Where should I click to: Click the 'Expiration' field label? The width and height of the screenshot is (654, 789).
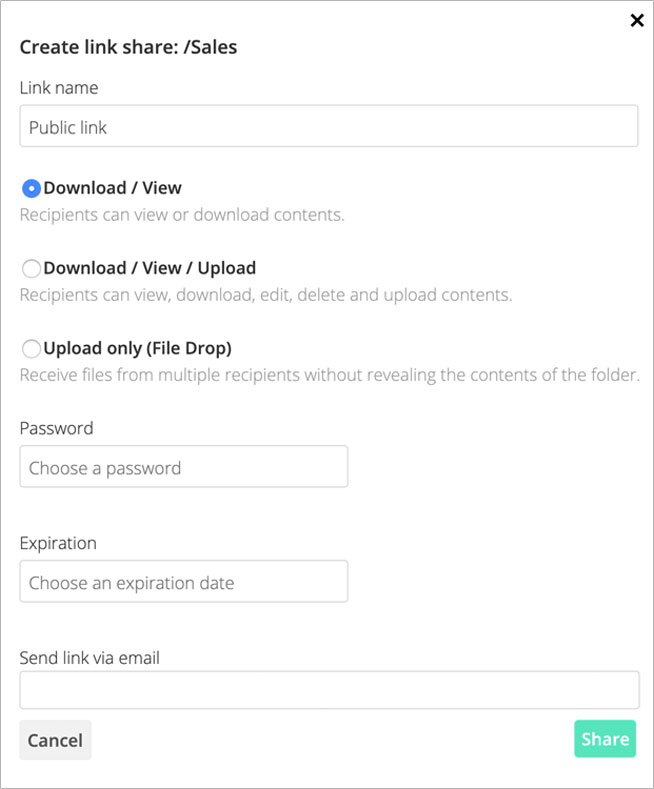coord(58,543)
